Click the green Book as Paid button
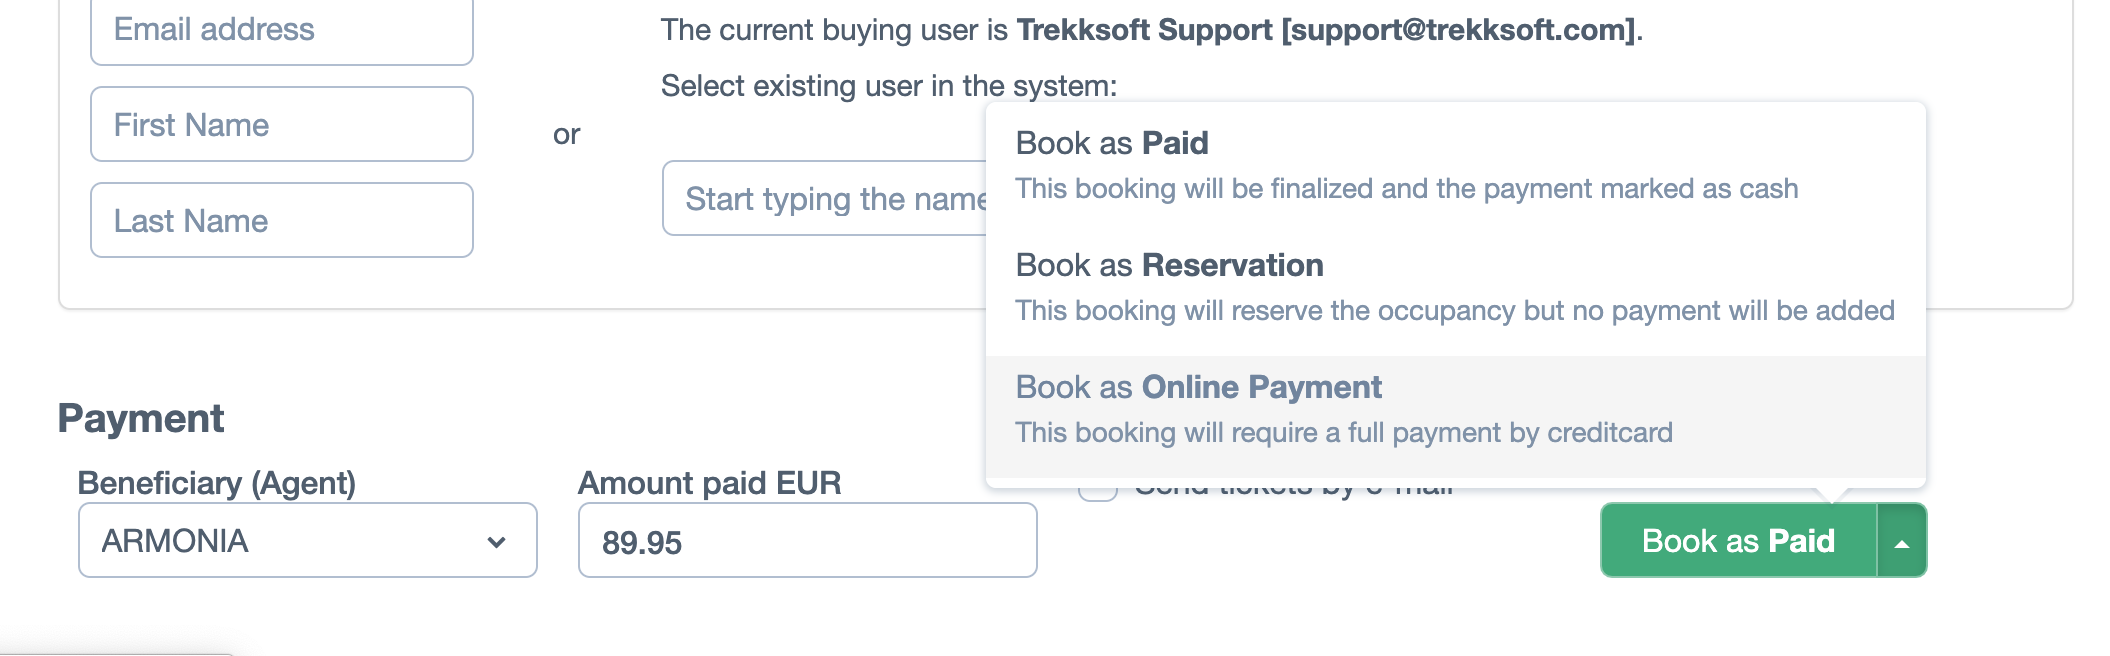Screen dimensions: 2110x656 click(x=1738, y=541)
